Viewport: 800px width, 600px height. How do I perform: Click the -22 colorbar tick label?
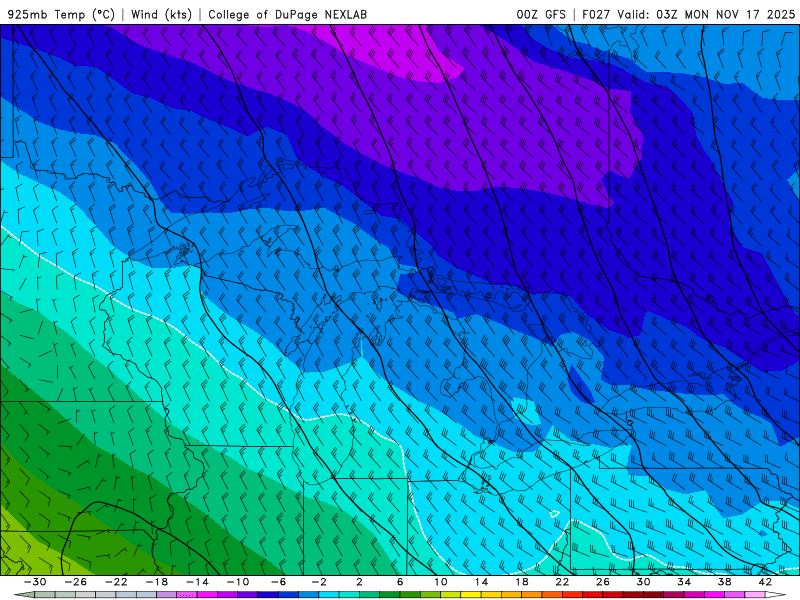coord(116,582)
